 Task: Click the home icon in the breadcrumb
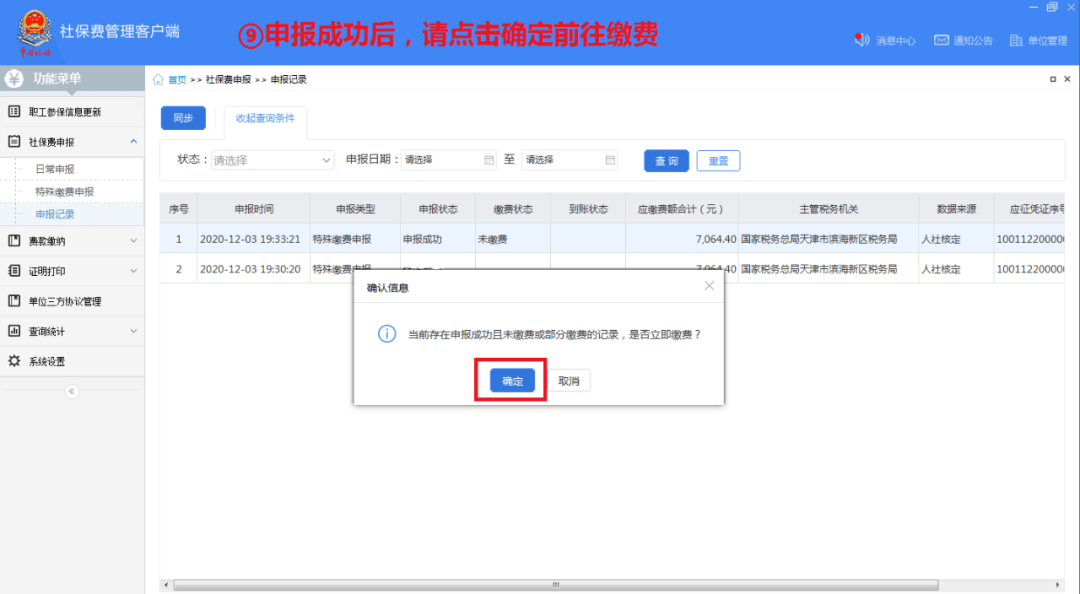157,78
